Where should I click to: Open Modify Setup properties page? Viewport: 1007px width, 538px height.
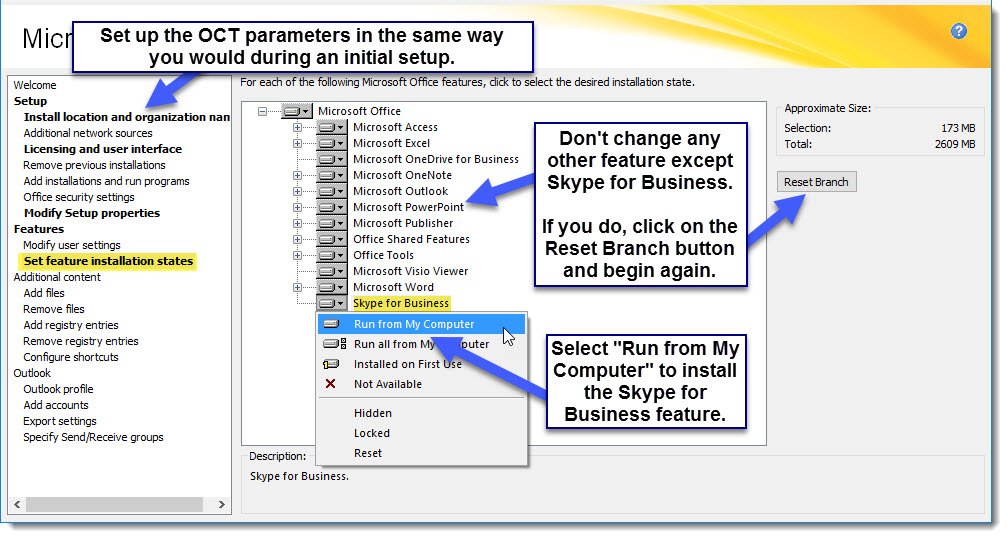tap(92, 213)
